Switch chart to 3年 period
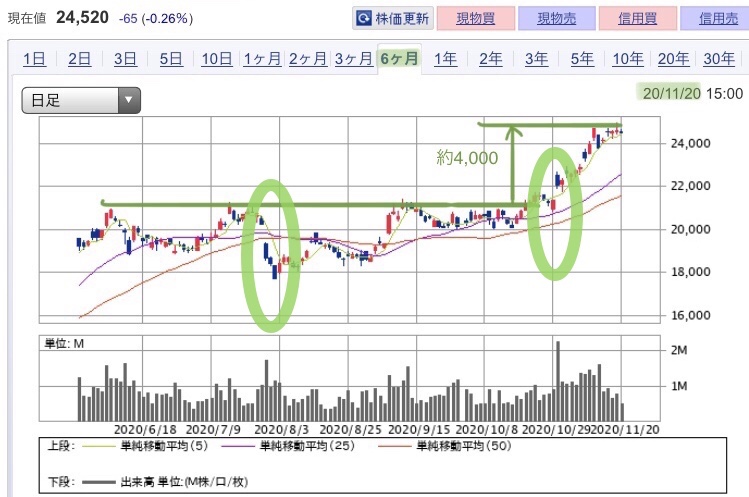The width and height of the screenshot is (749, 497). [x=536, y=59]
